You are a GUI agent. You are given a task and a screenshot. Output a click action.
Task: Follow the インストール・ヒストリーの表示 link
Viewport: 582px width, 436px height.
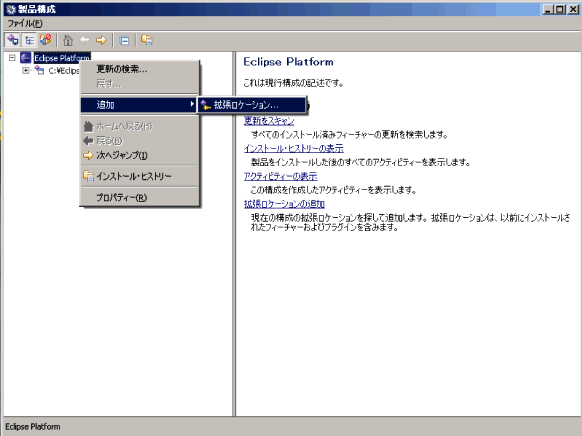(294, 148)
